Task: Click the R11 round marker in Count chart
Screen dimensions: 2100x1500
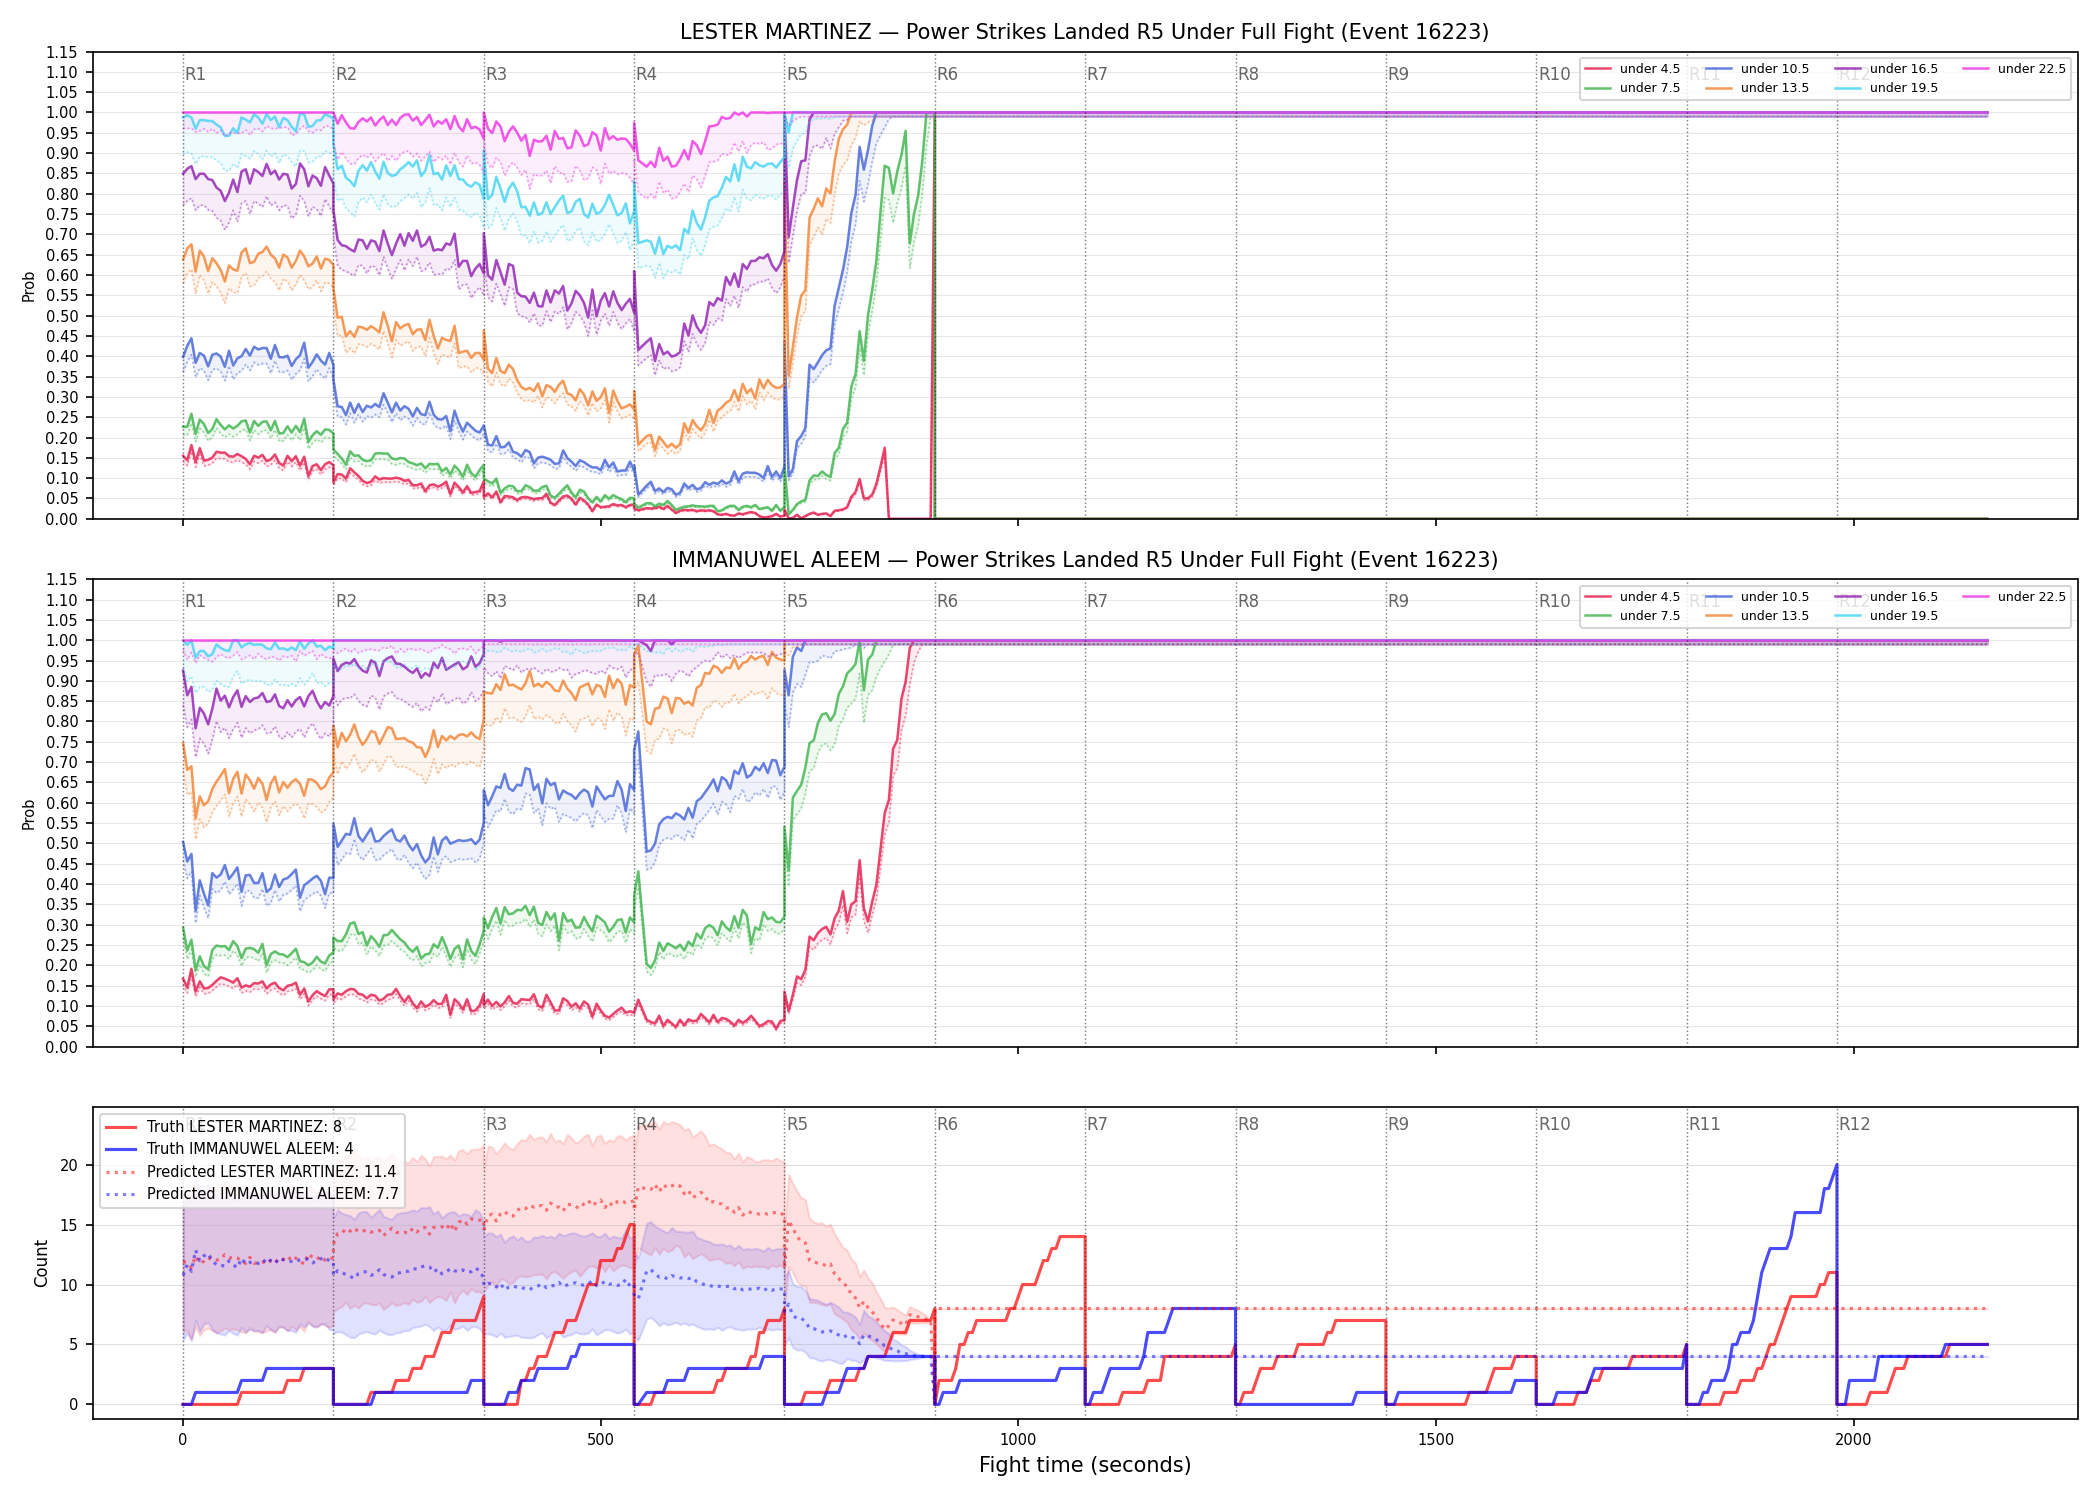Action: tap(1705, 1124)
